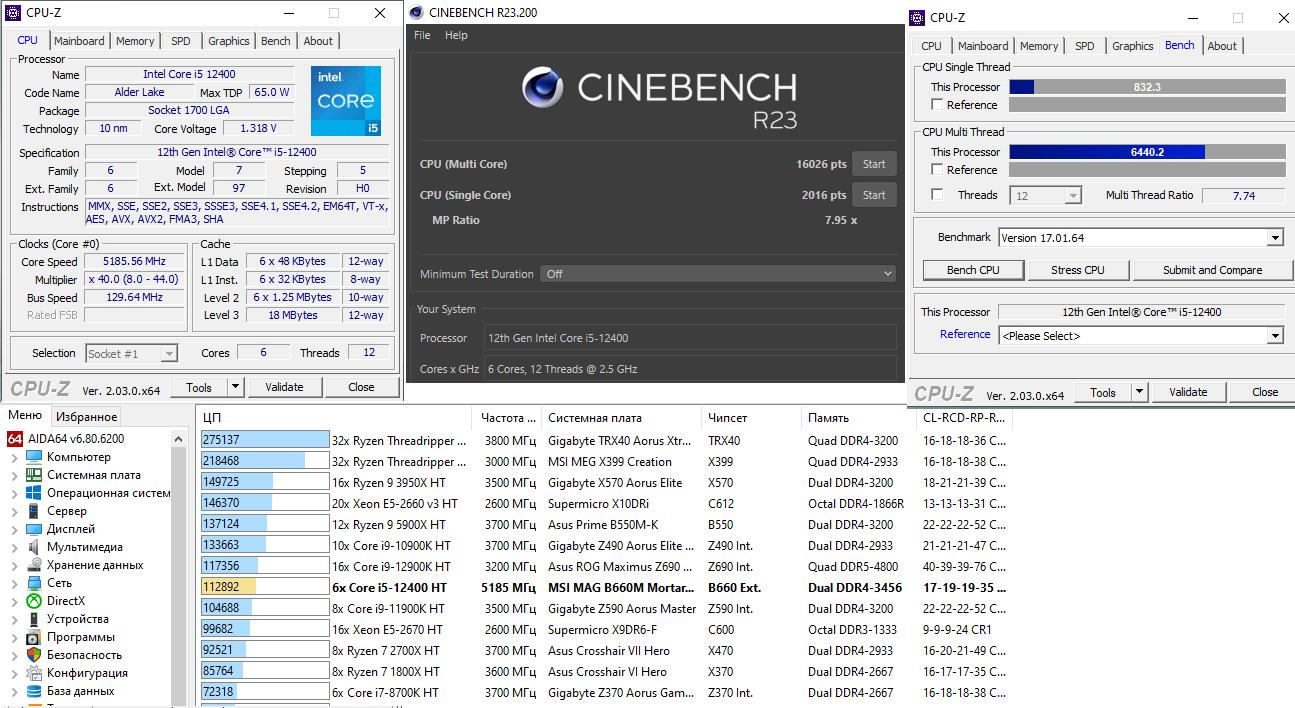Click the Мультимедиа speaker icon
This screenshot has height=708, width=1295.
34,547
